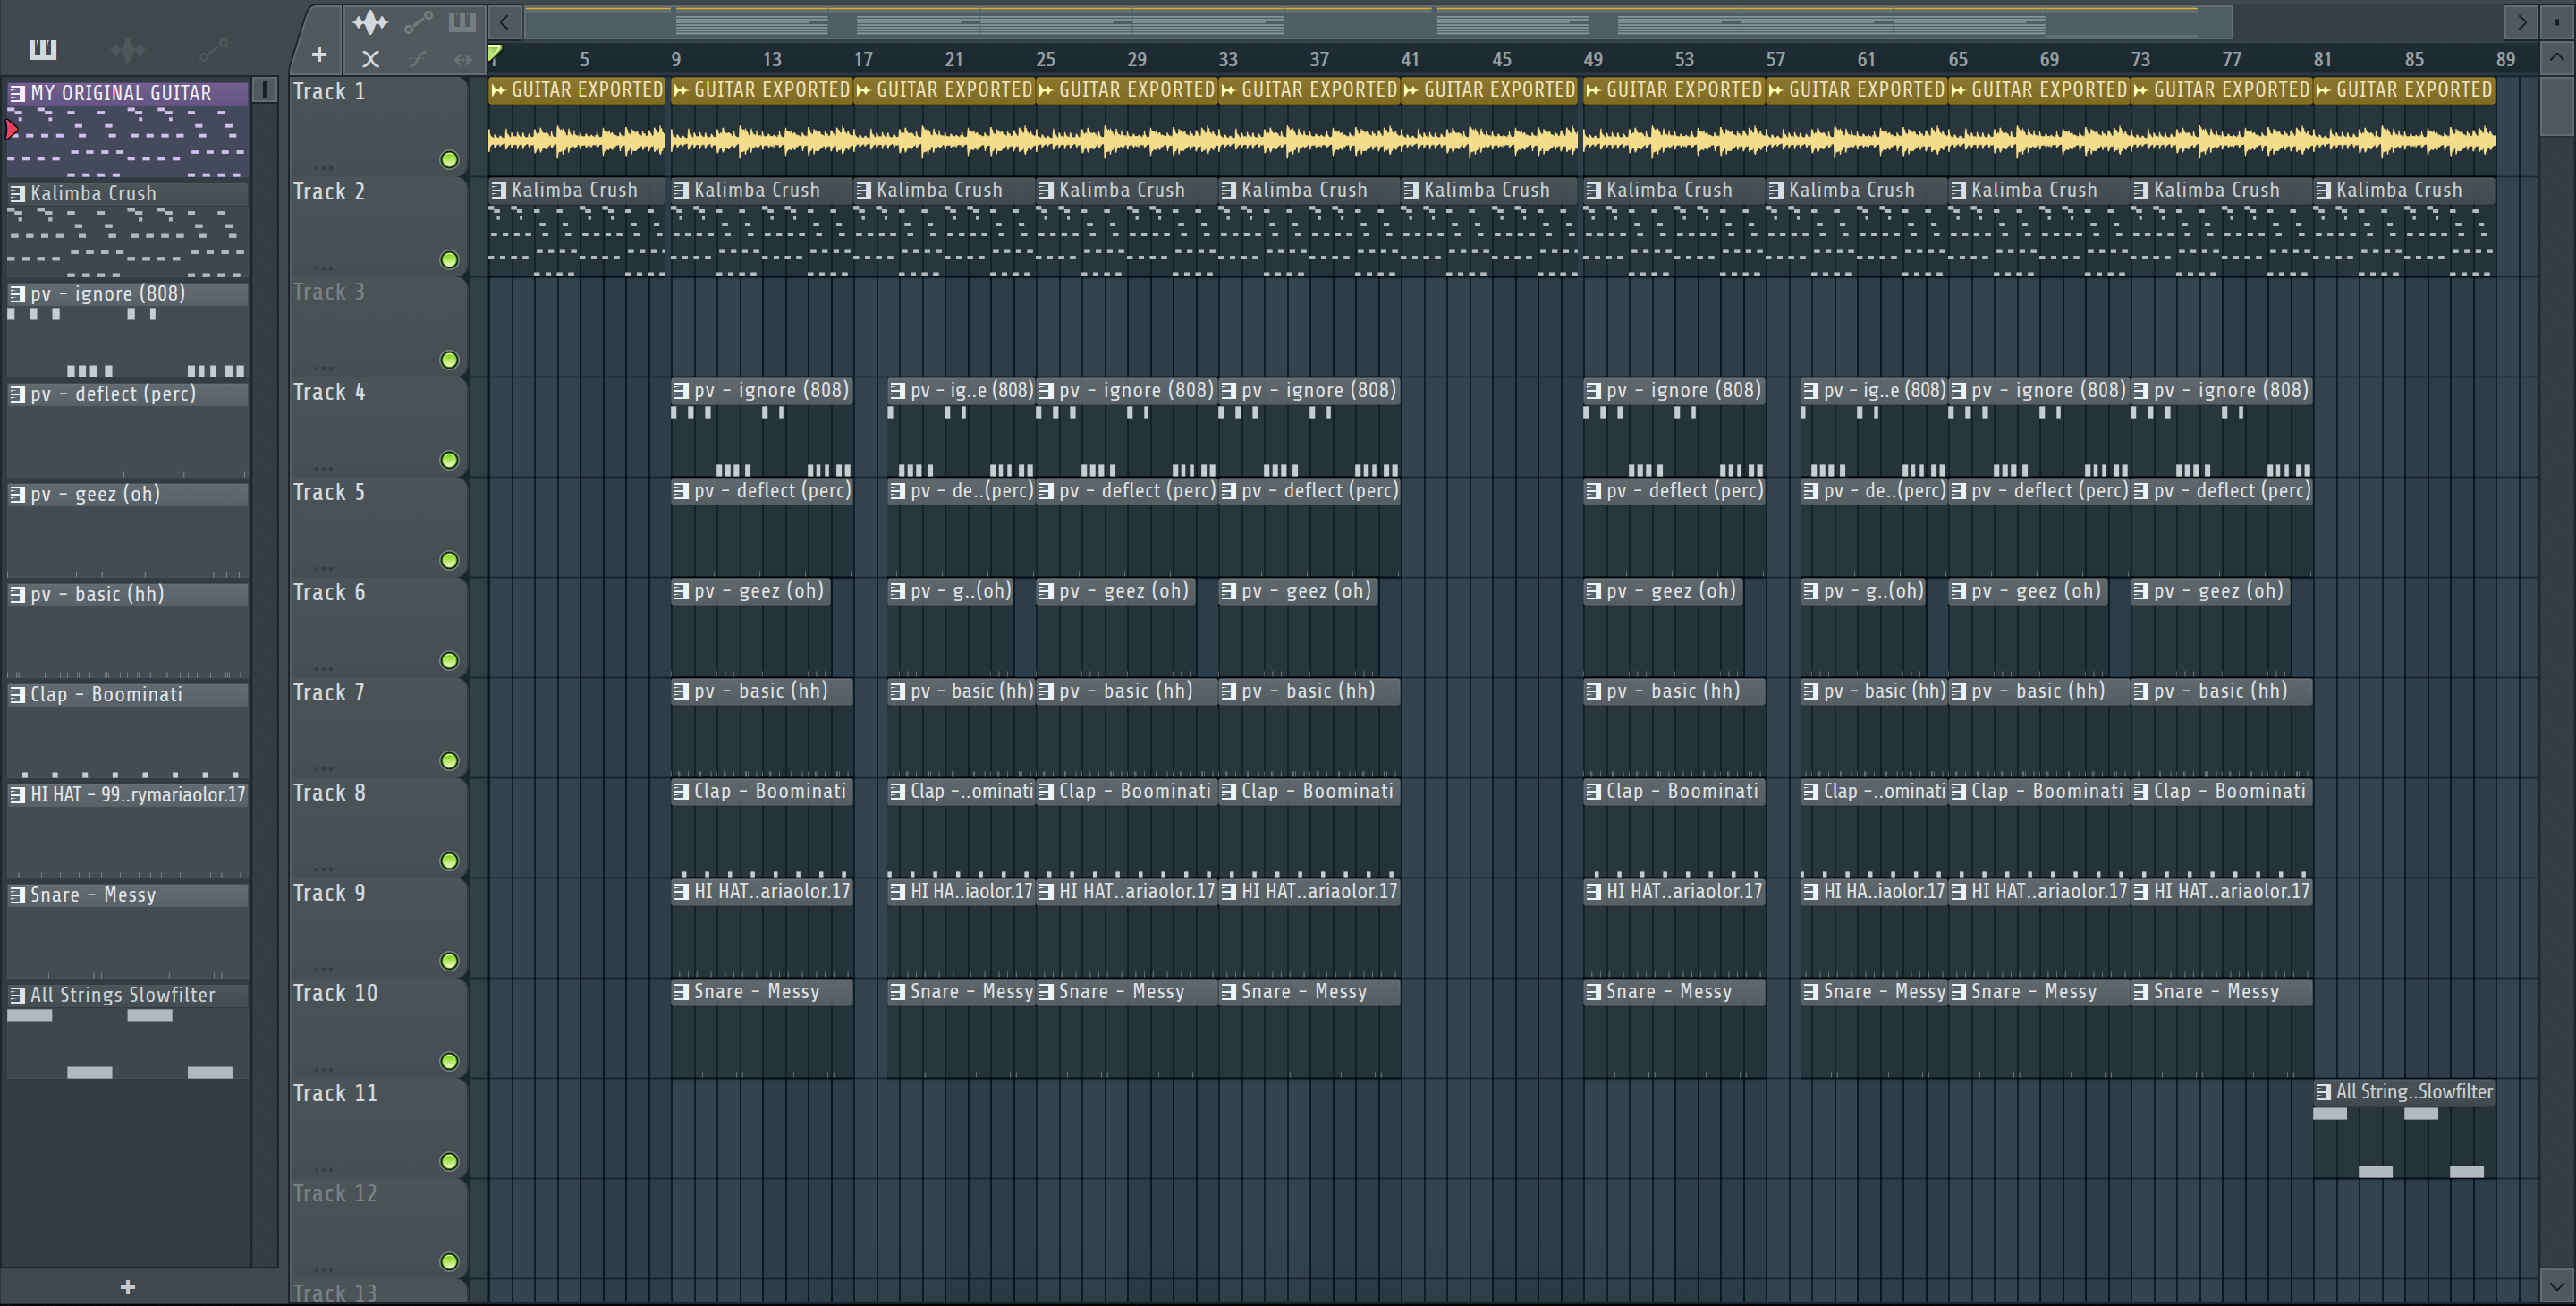Open clip menu of first GUITAR EXPORTED clip at bar 1
The height and width of the screenshot is (1306, 2576).
click(498, 90)
